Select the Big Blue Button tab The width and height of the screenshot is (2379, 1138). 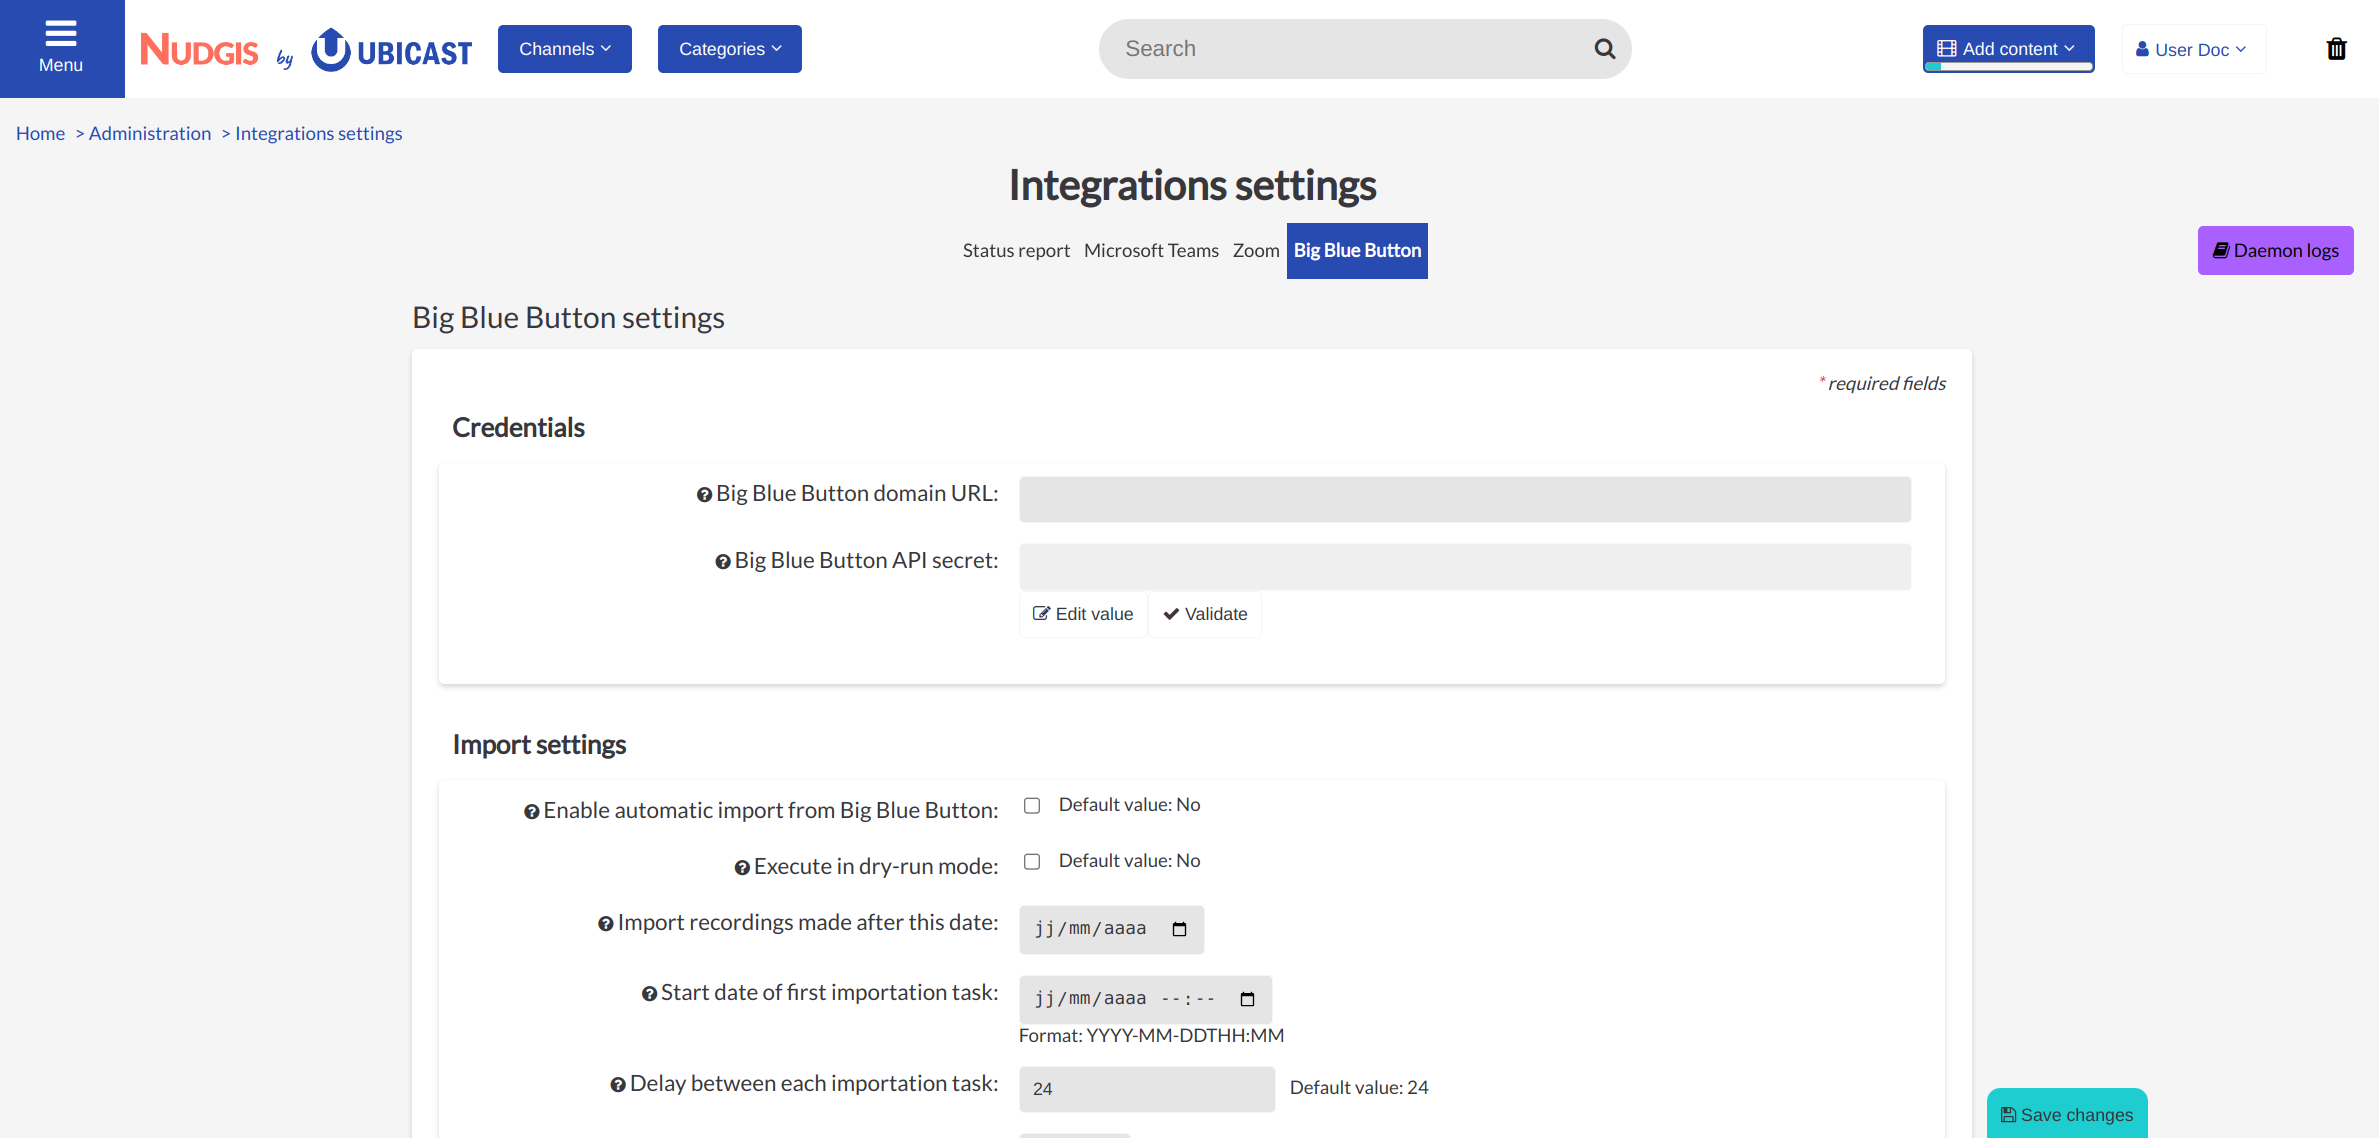(x=1357, y=251)
